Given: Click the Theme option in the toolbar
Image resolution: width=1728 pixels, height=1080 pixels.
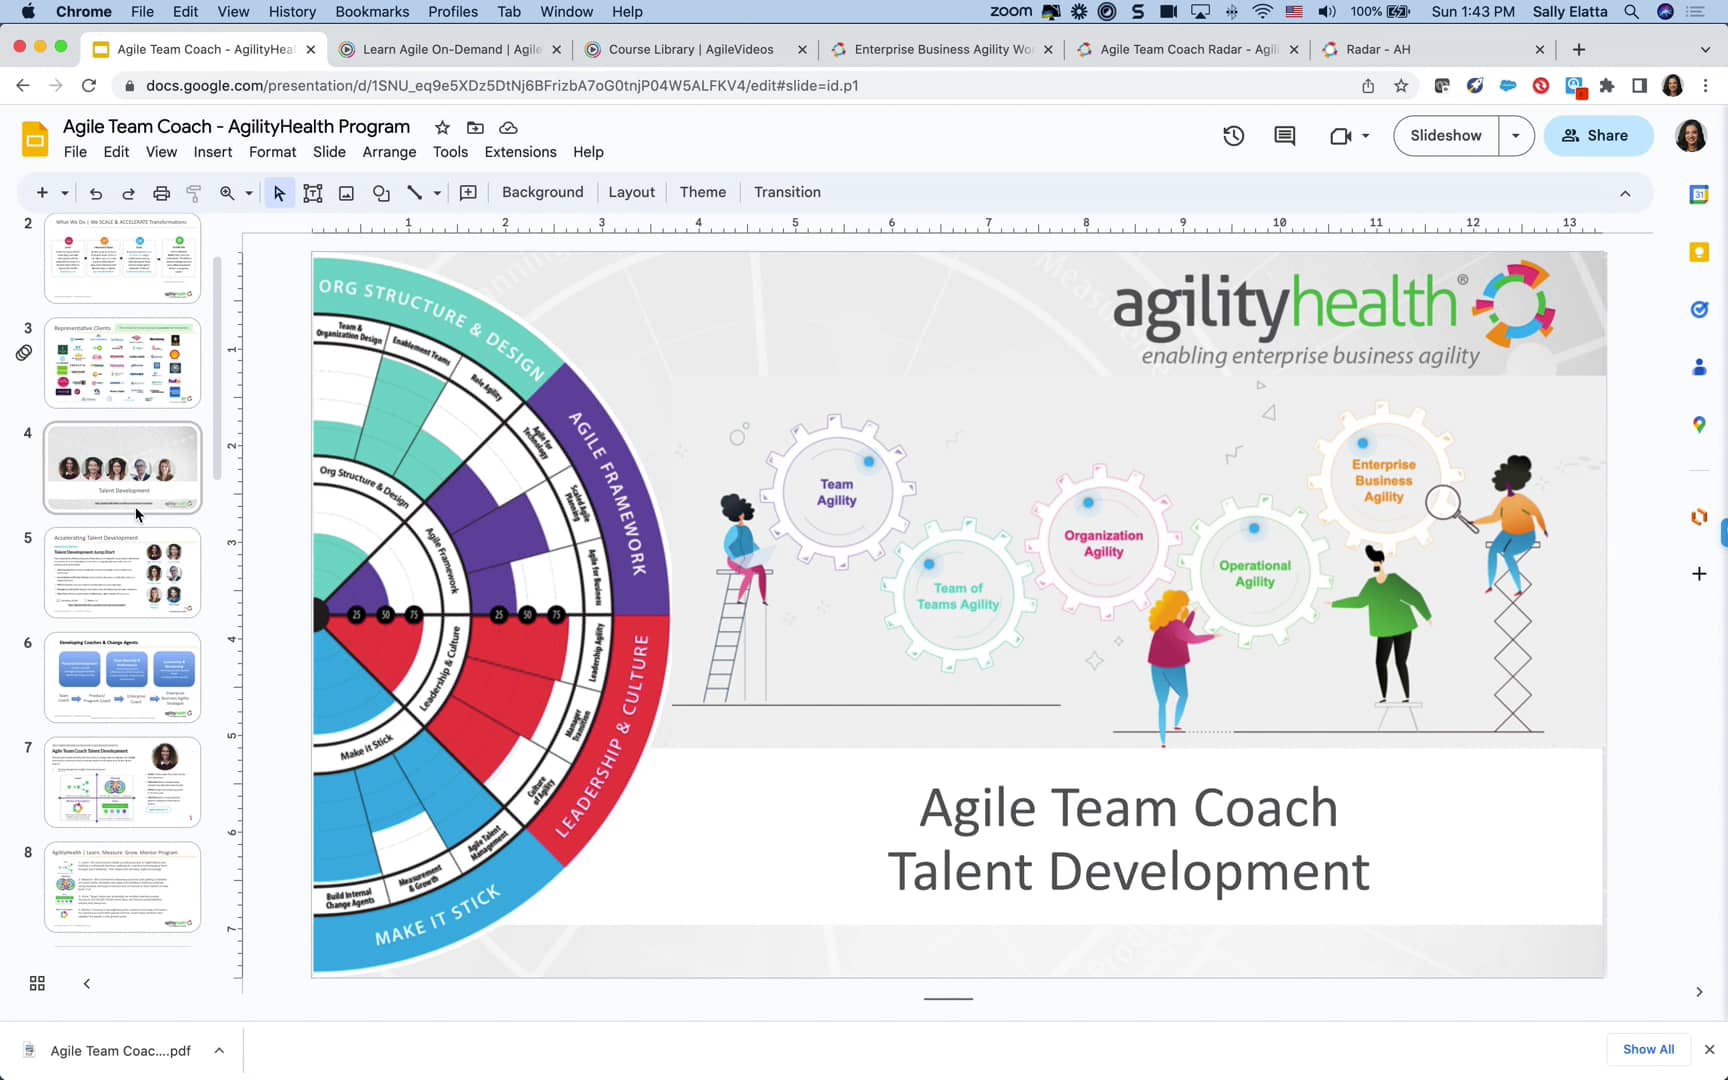Looking at the screenshot, I should tap(703, 191).
